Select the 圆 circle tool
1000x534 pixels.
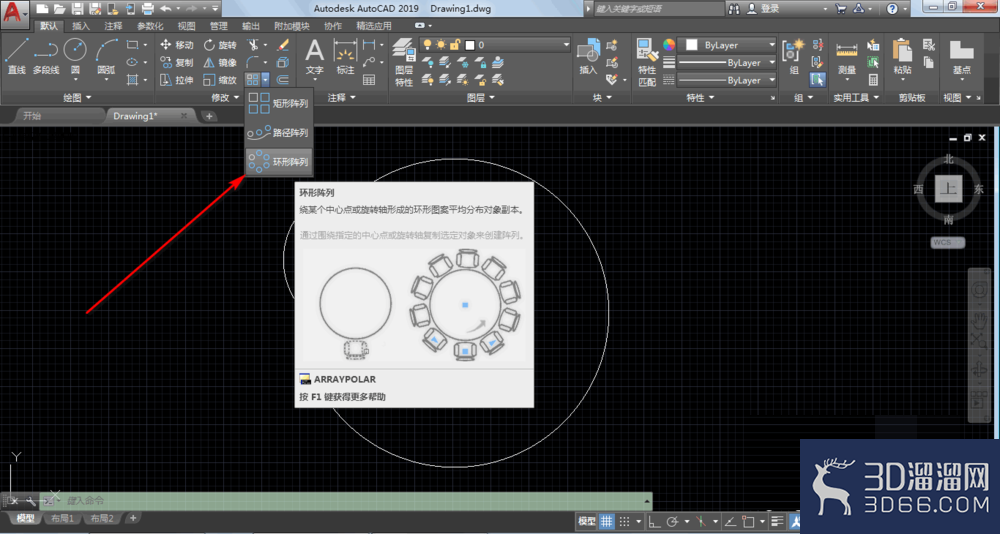point(75,57)
